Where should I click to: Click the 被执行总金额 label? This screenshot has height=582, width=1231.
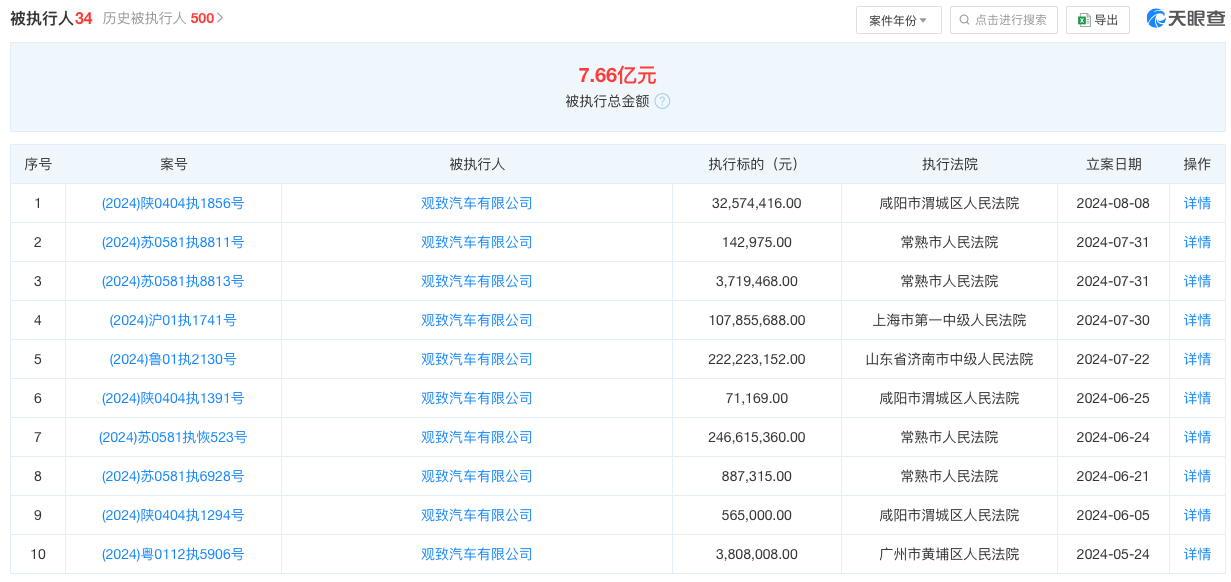(607, 101)
